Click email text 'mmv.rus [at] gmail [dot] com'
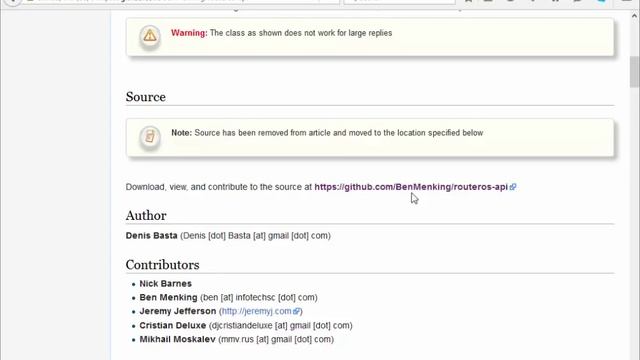This screenshot has height=360, width=640. pyautogui.click(x=276, y=339)
